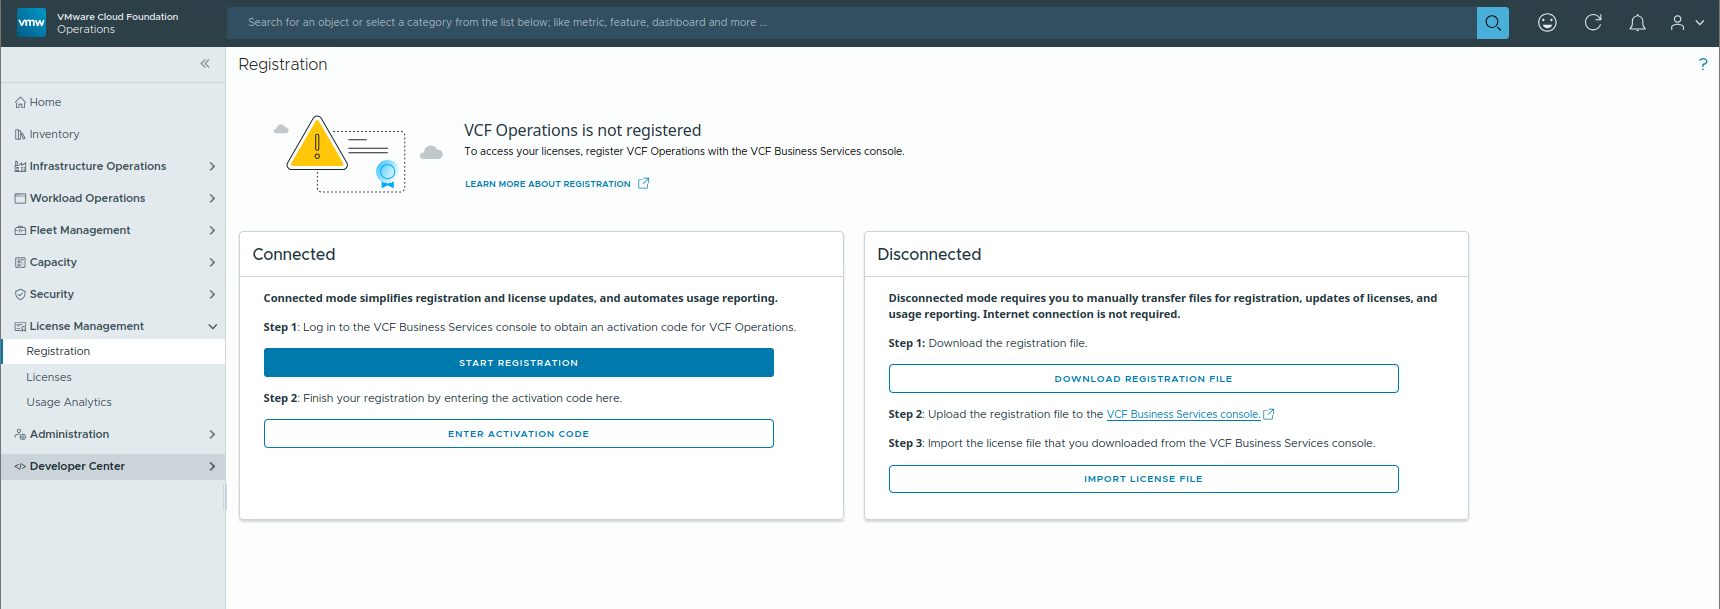Expand Capacity chevron

pos(212,262)
